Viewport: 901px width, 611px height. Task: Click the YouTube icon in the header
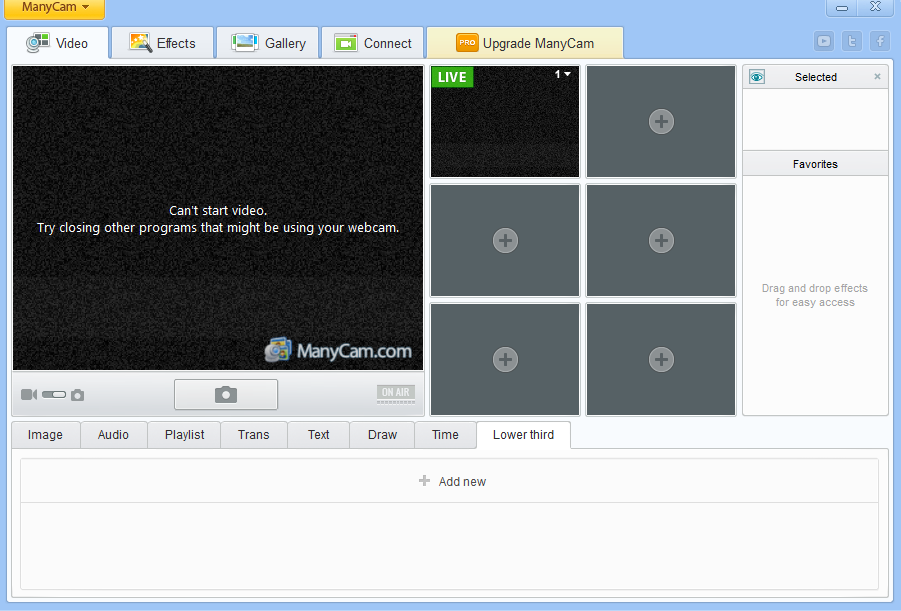823,41
